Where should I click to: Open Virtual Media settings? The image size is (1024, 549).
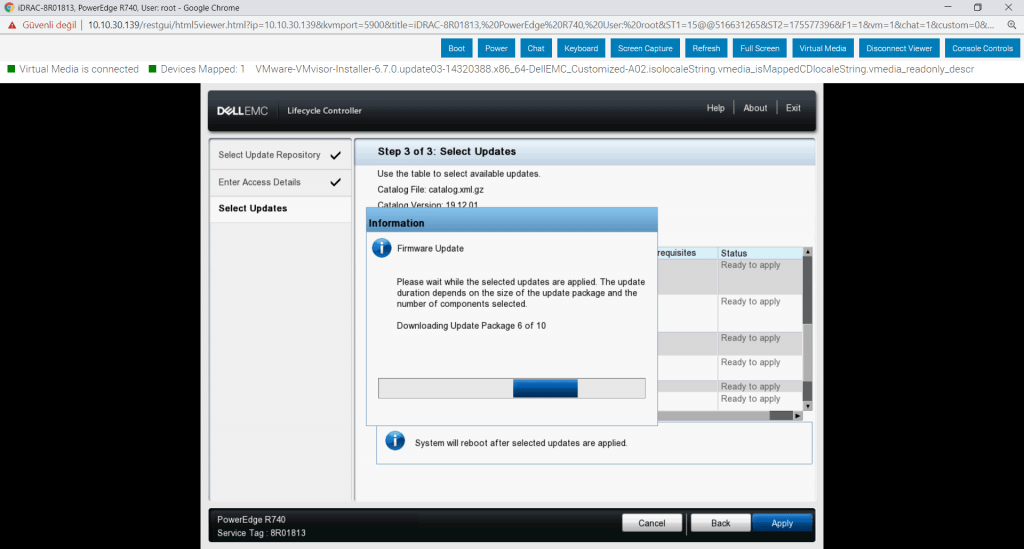click(x=823, y=48)
